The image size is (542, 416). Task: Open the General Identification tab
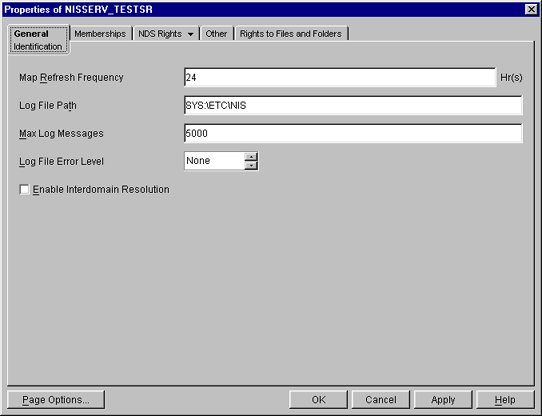point(38,40)
